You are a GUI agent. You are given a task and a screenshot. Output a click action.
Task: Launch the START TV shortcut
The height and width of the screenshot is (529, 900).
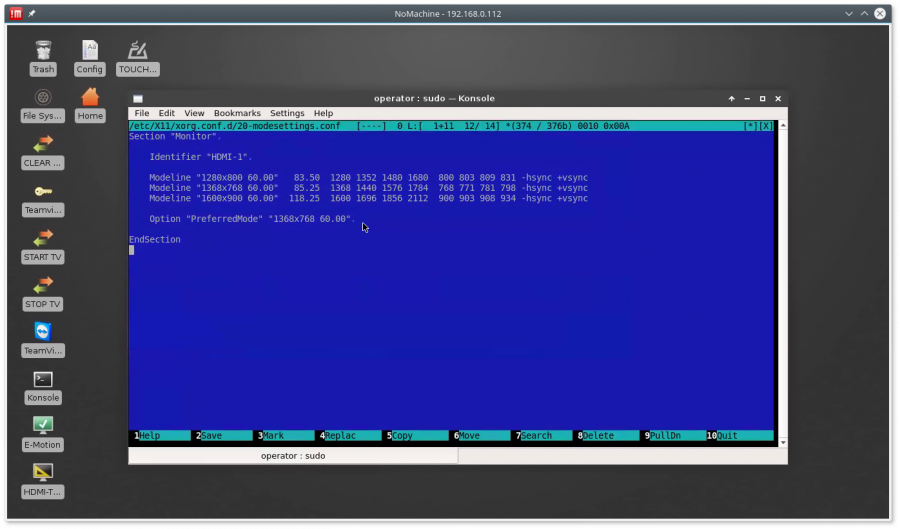(42, 241)
